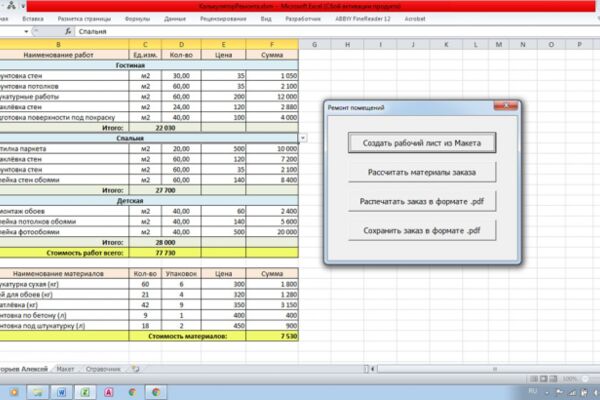Click total value 77 730
The image size is (600, 400).
coord(165,253)
